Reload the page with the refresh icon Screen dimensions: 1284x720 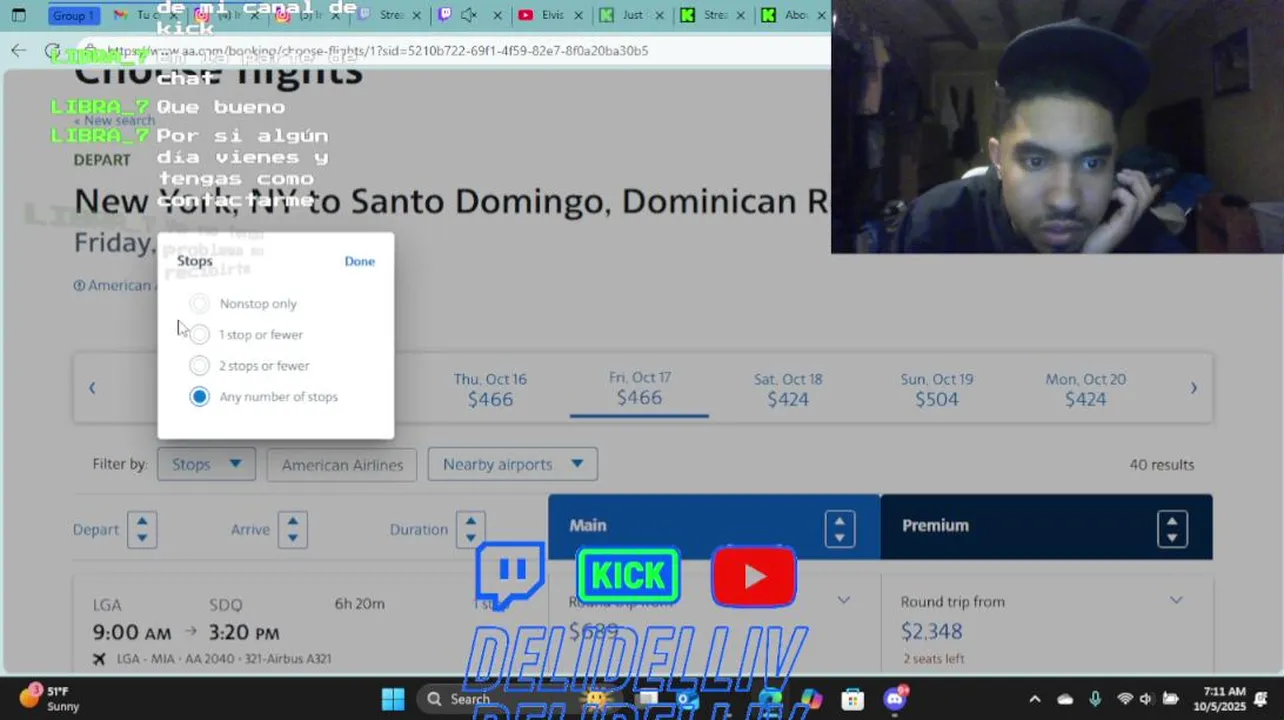click(x=52, y=50)
